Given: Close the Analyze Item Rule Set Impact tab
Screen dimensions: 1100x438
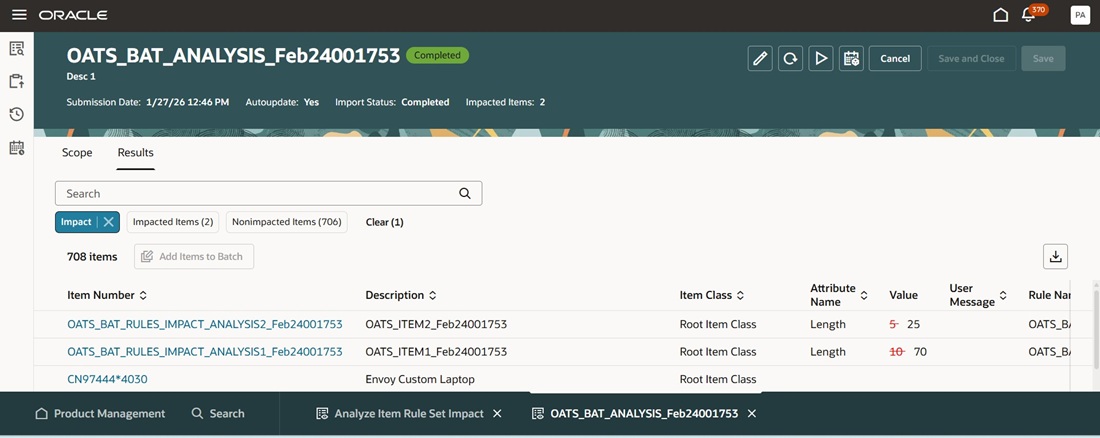Looking at the screenshot, I should click(497, 413).
